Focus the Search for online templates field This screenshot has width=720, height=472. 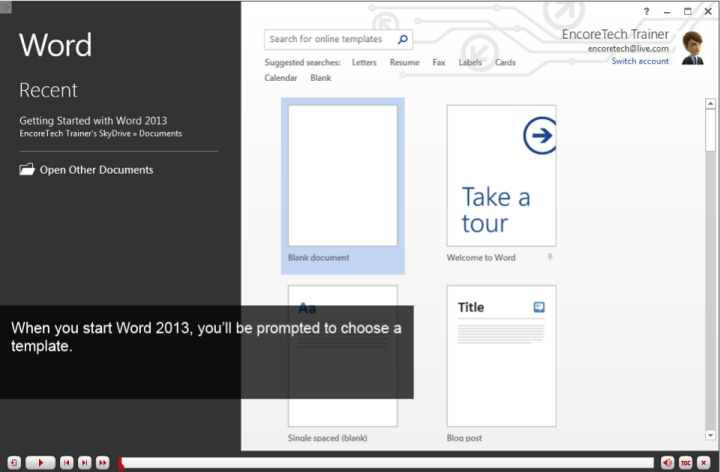338,39
